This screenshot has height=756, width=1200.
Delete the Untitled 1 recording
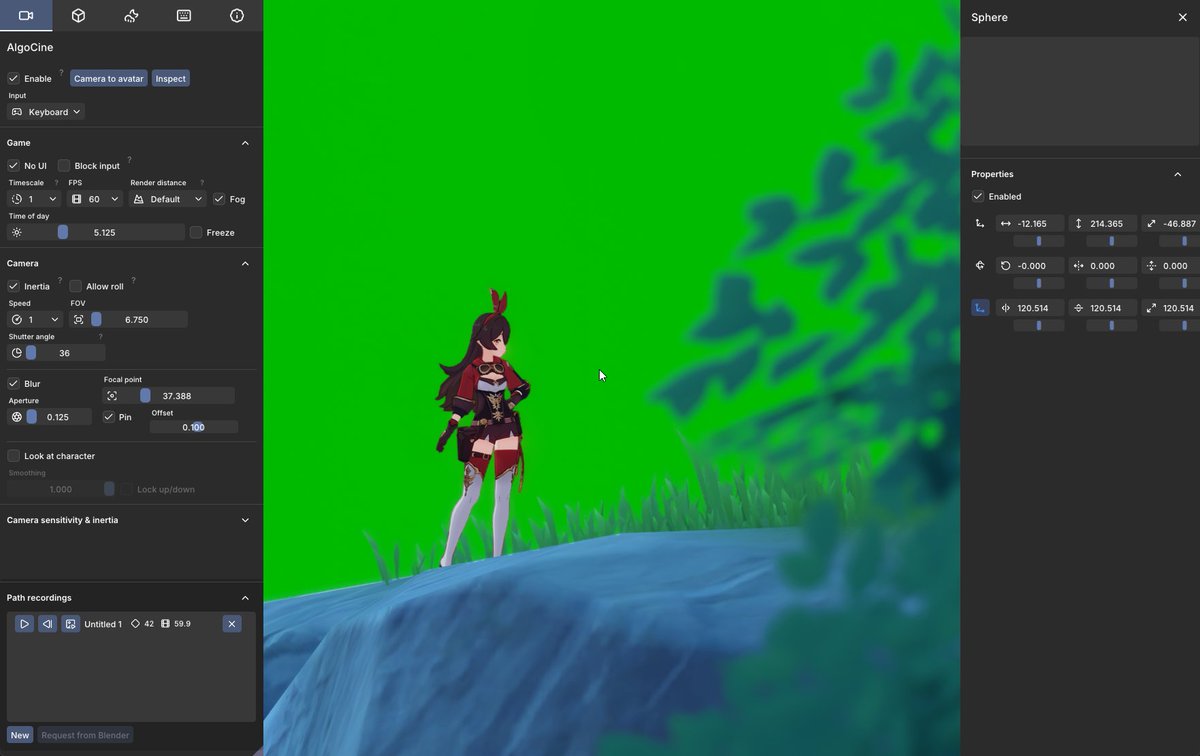[231, 624]
